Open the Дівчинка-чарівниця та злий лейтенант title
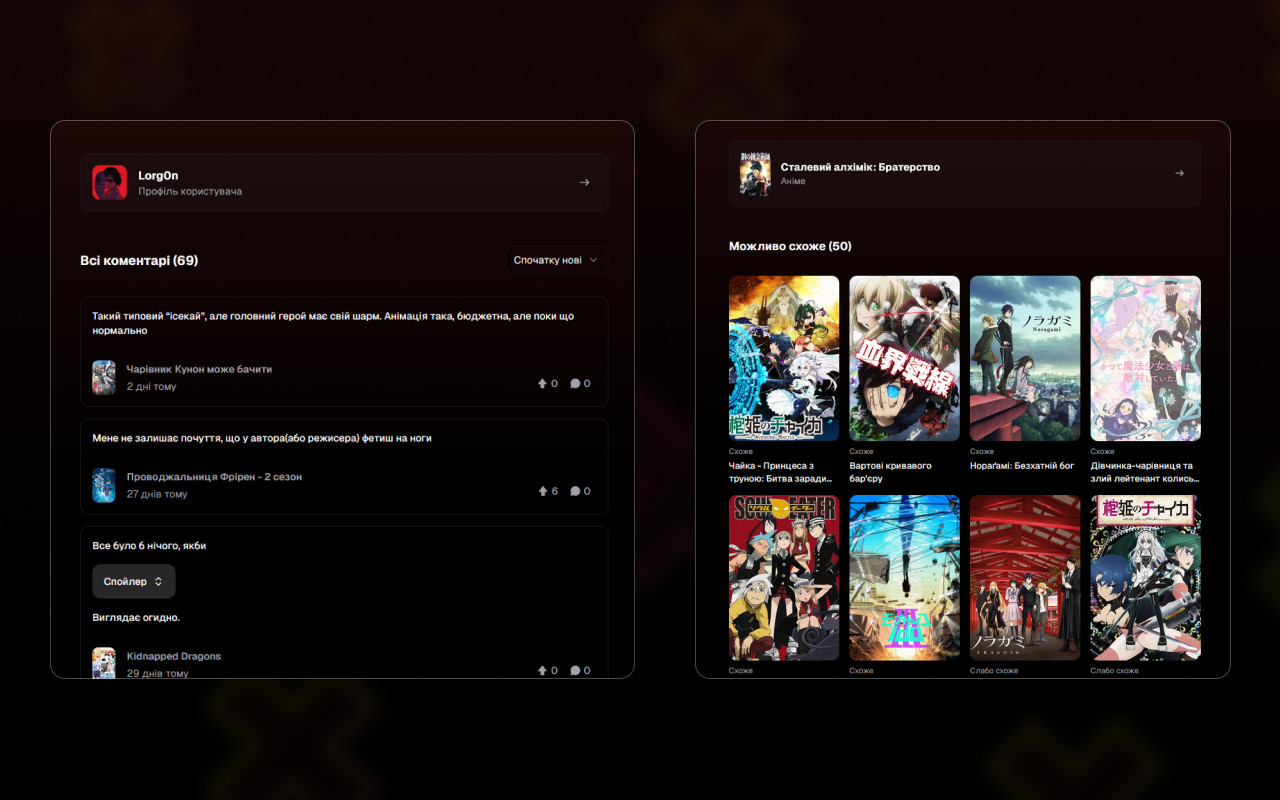 [x=1145, y=472]
